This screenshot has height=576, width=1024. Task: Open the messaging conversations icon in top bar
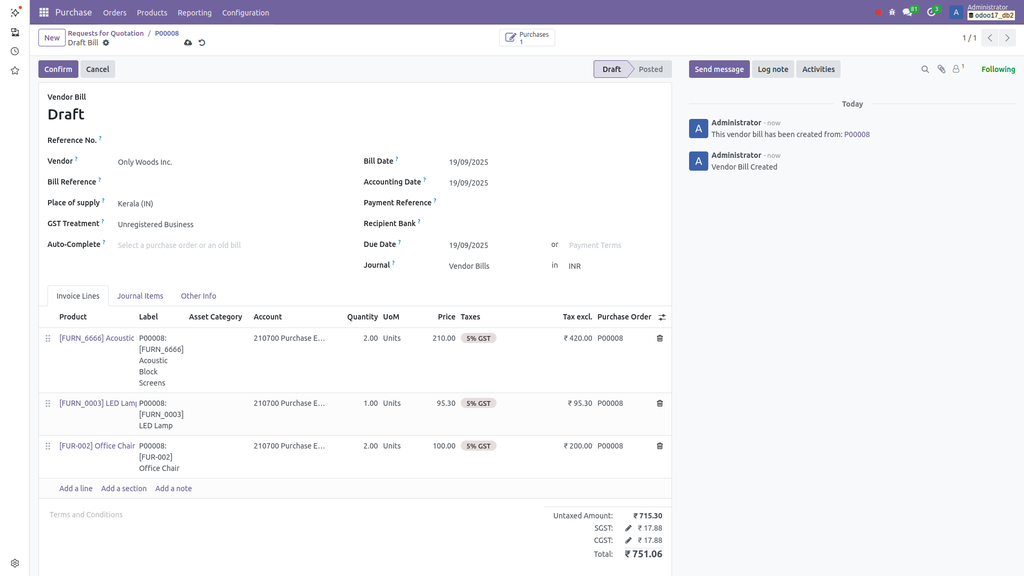[x=908, y=12]
